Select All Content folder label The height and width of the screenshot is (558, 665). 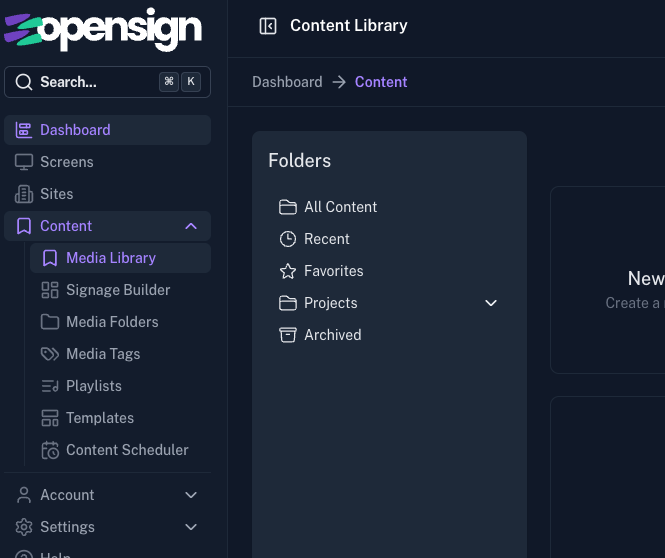point(341,207)
